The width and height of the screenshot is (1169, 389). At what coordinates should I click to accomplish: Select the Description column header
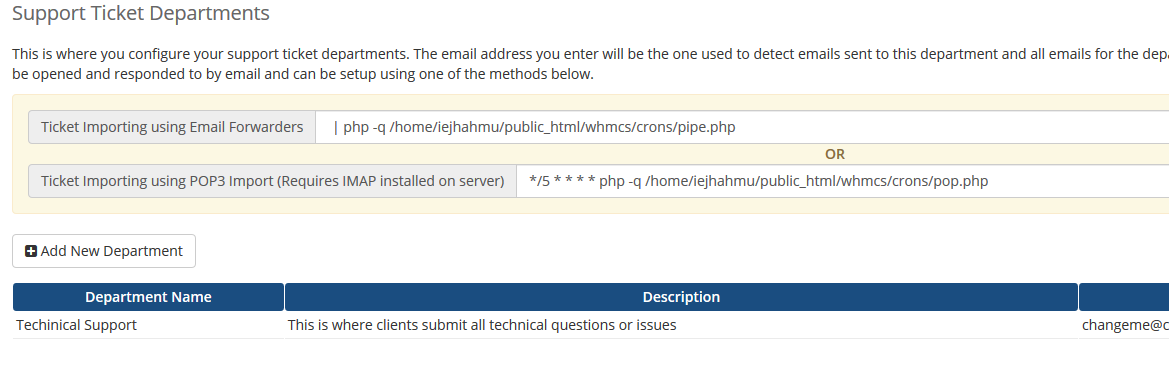coord(681,297)
